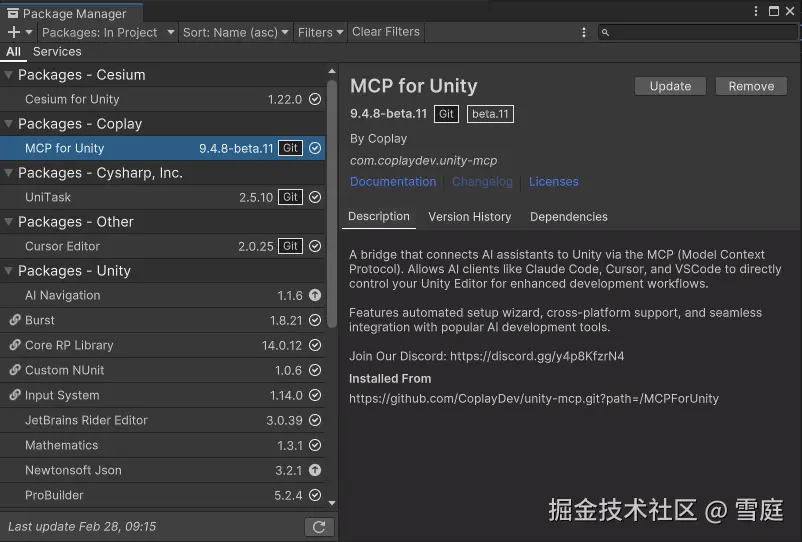Click installed checkmark icon on MCP for Unity row
This screenshot has width=802, height=542.
point(315,148)
